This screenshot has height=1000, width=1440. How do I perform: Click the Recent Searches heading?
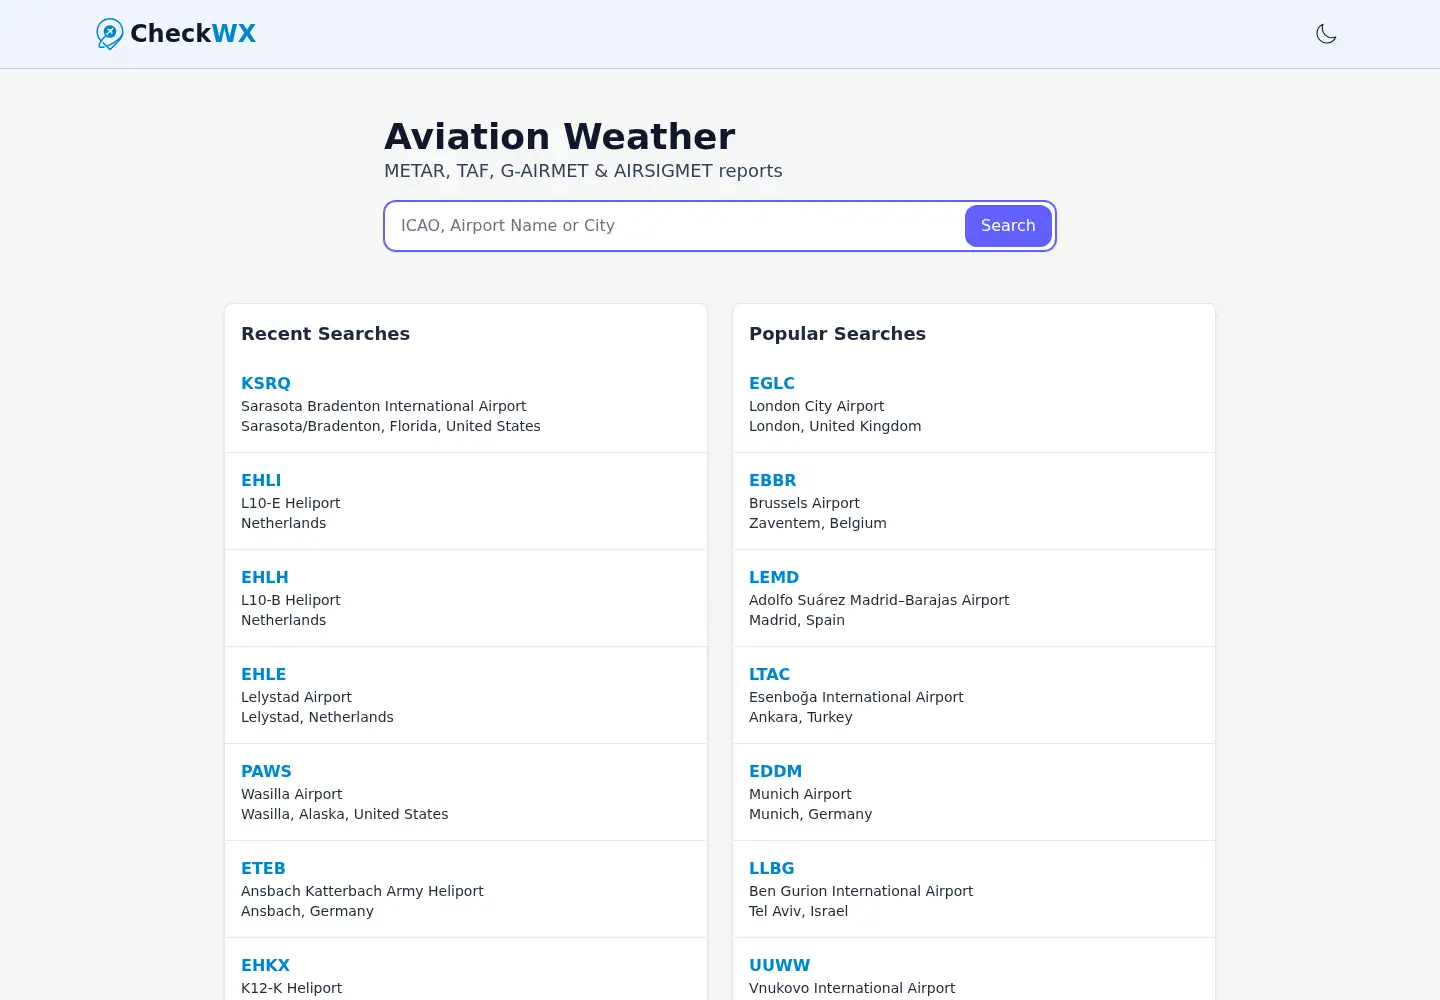pos(325,334)
